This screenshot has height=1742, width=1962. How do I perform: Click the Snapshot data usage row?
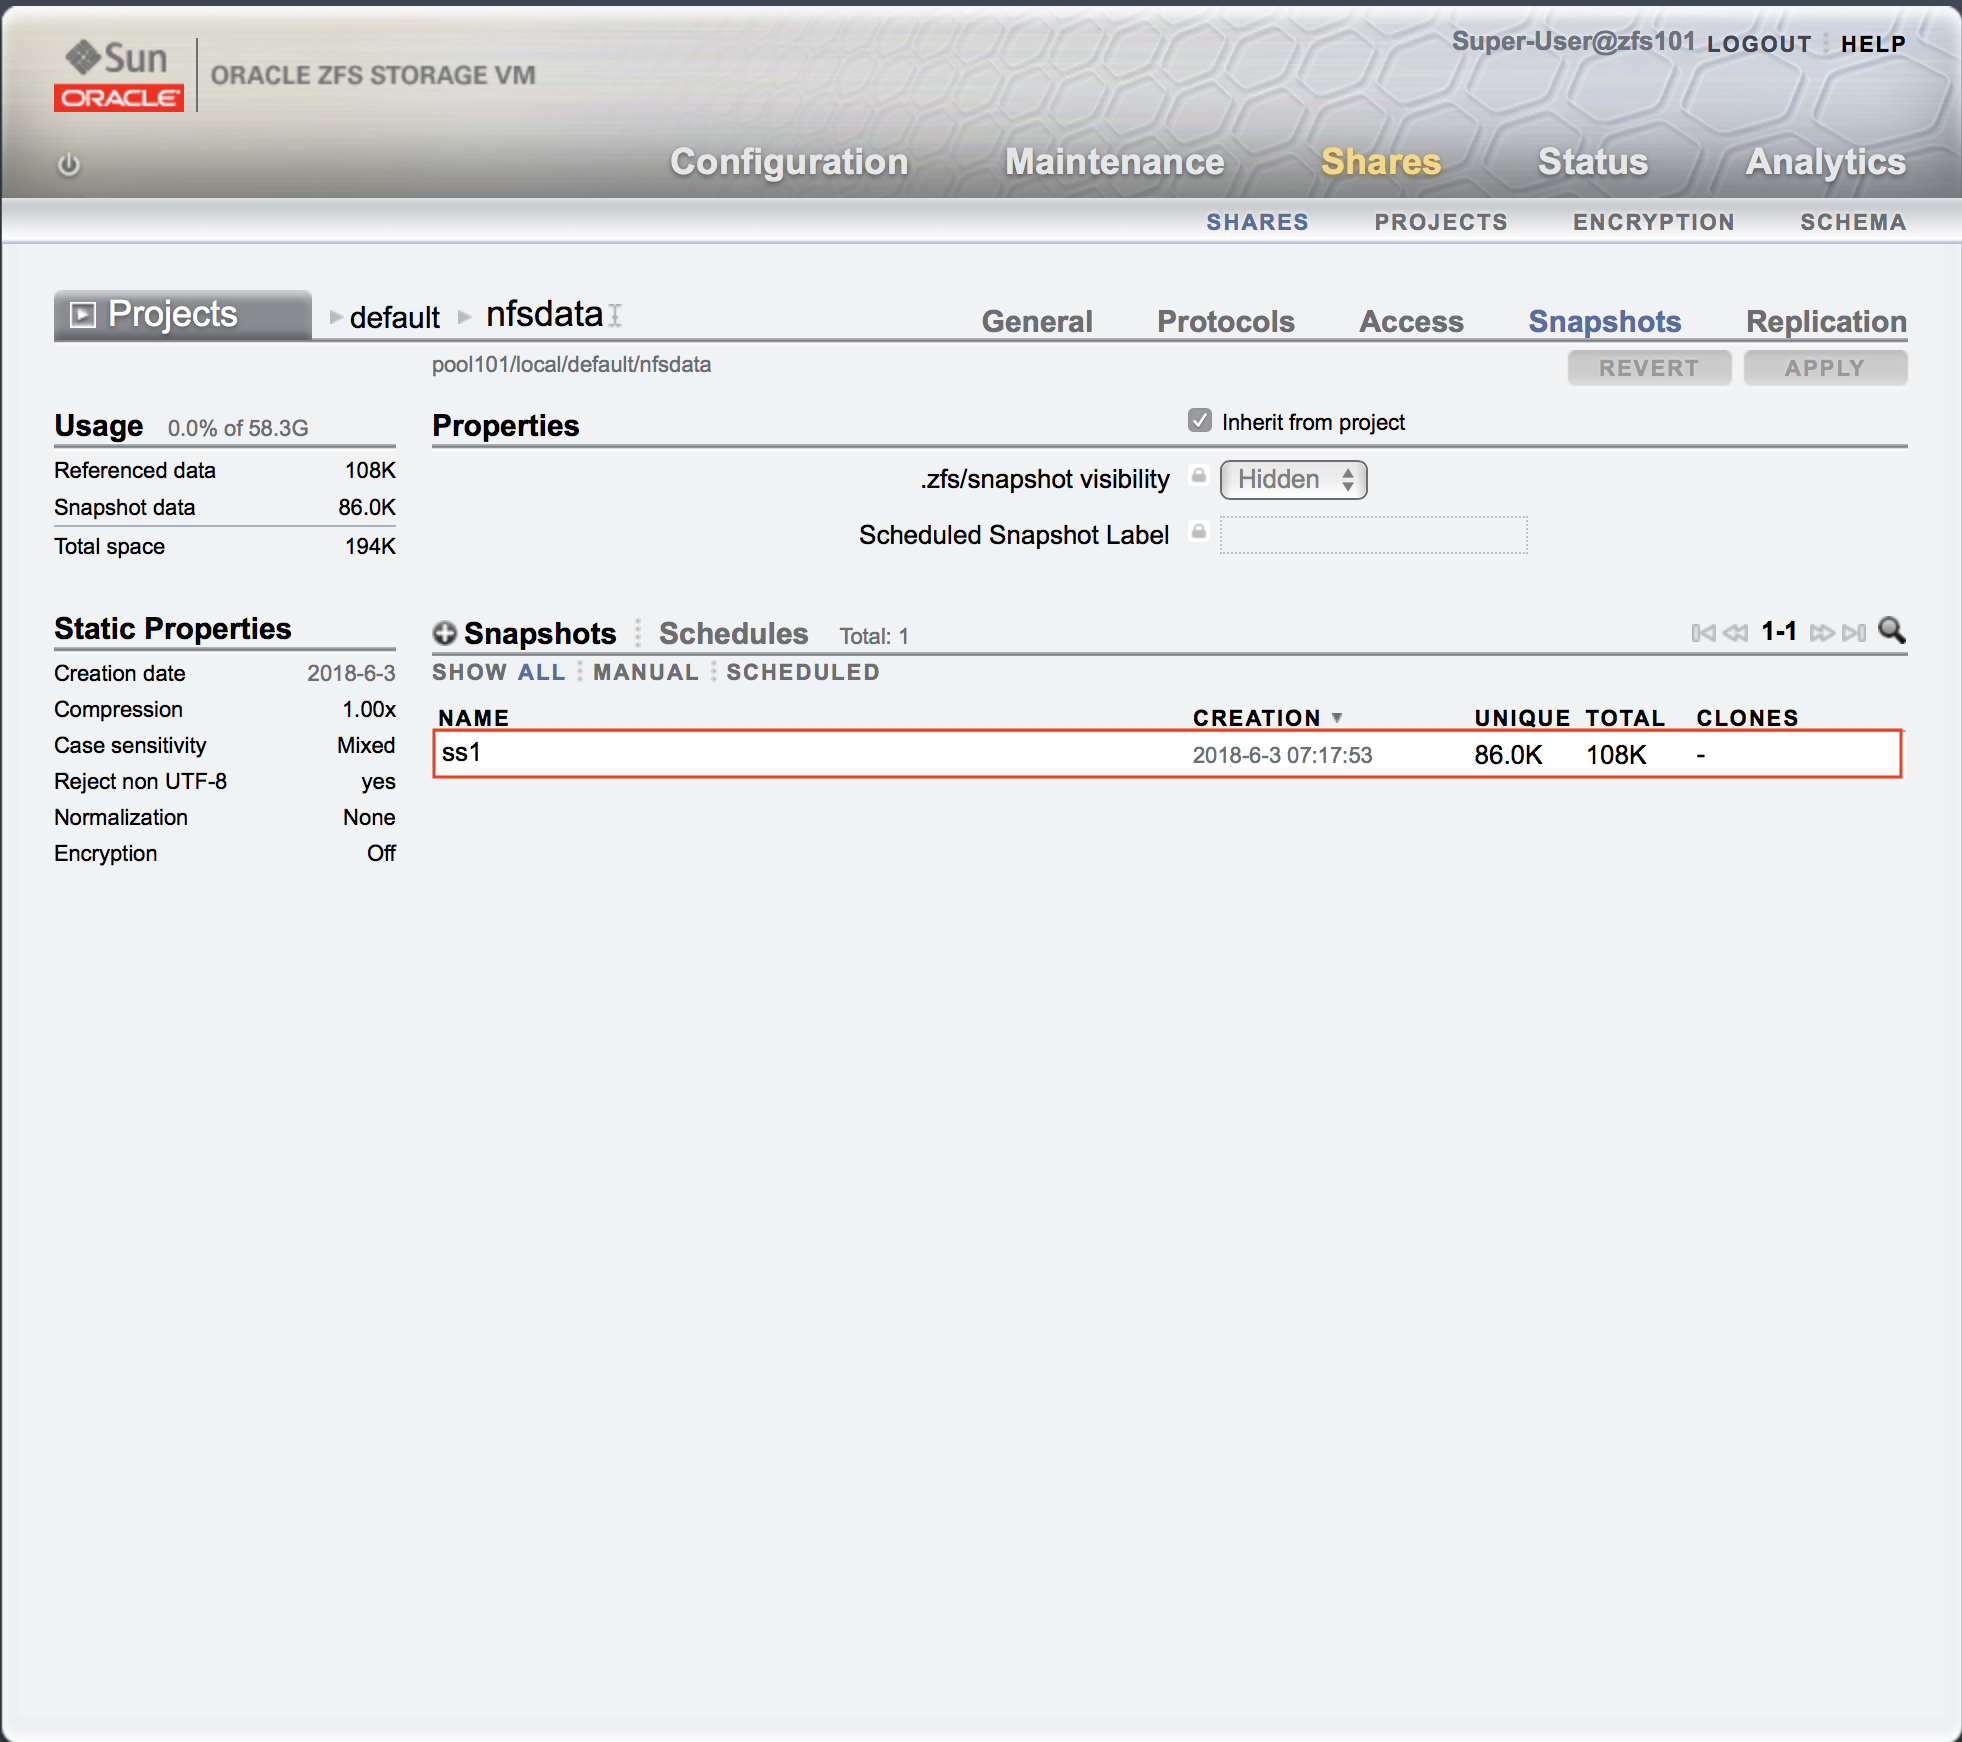point(225,507)
